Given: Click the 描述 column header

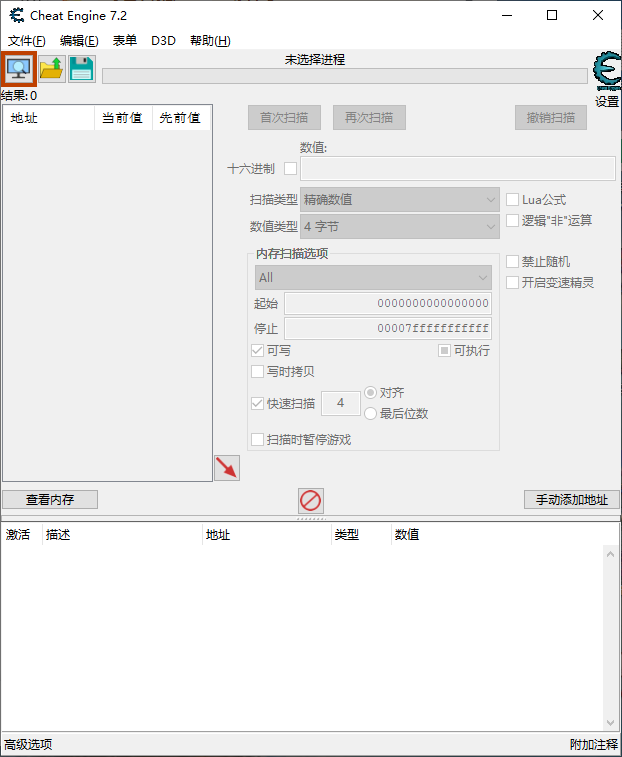Looking at the screenshot, I should (122, 534).
